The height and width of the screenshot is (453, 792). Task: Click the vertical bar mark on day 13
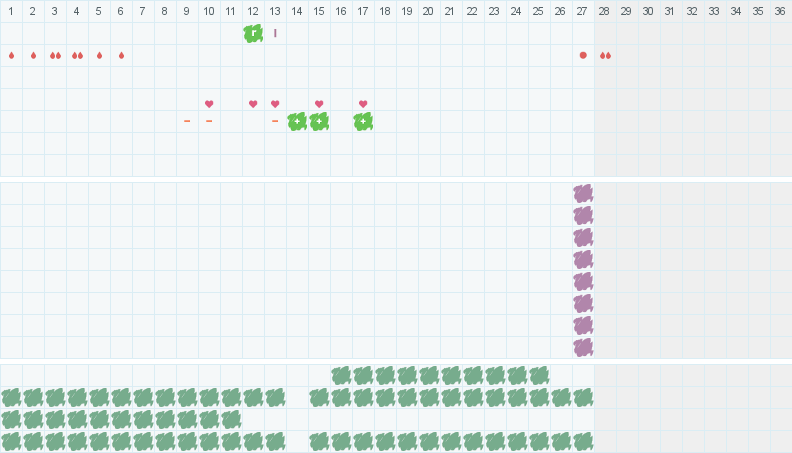(275, 33)
